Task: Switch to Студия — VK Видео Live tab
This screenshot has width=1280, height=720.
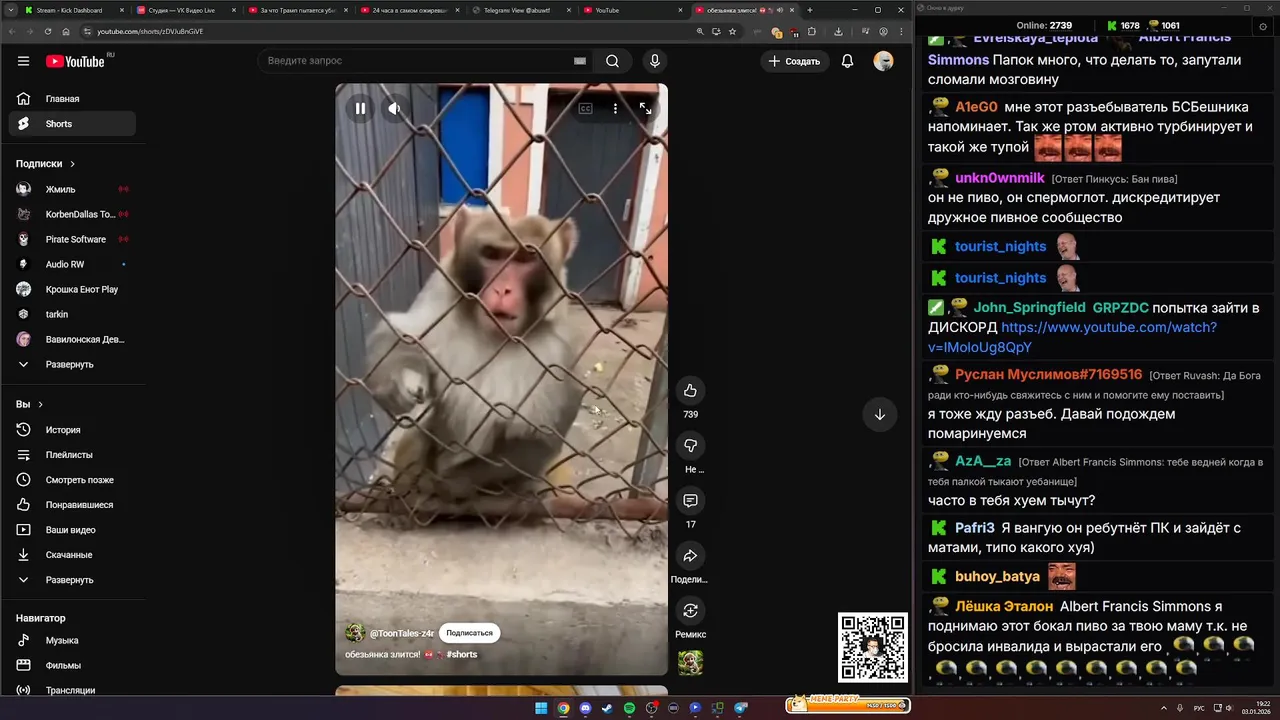Action: pyautogui.click(x=185, y=10)
